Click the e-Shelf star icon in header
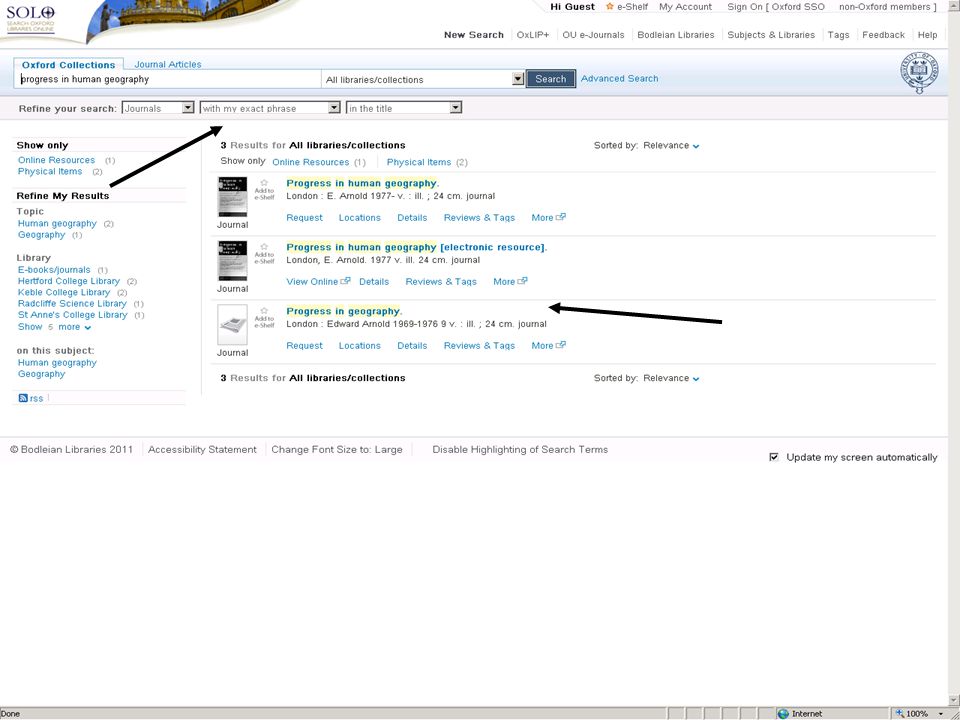Image resolution: width=960 pixels, height=720 pixels. (x=609, y=7)
